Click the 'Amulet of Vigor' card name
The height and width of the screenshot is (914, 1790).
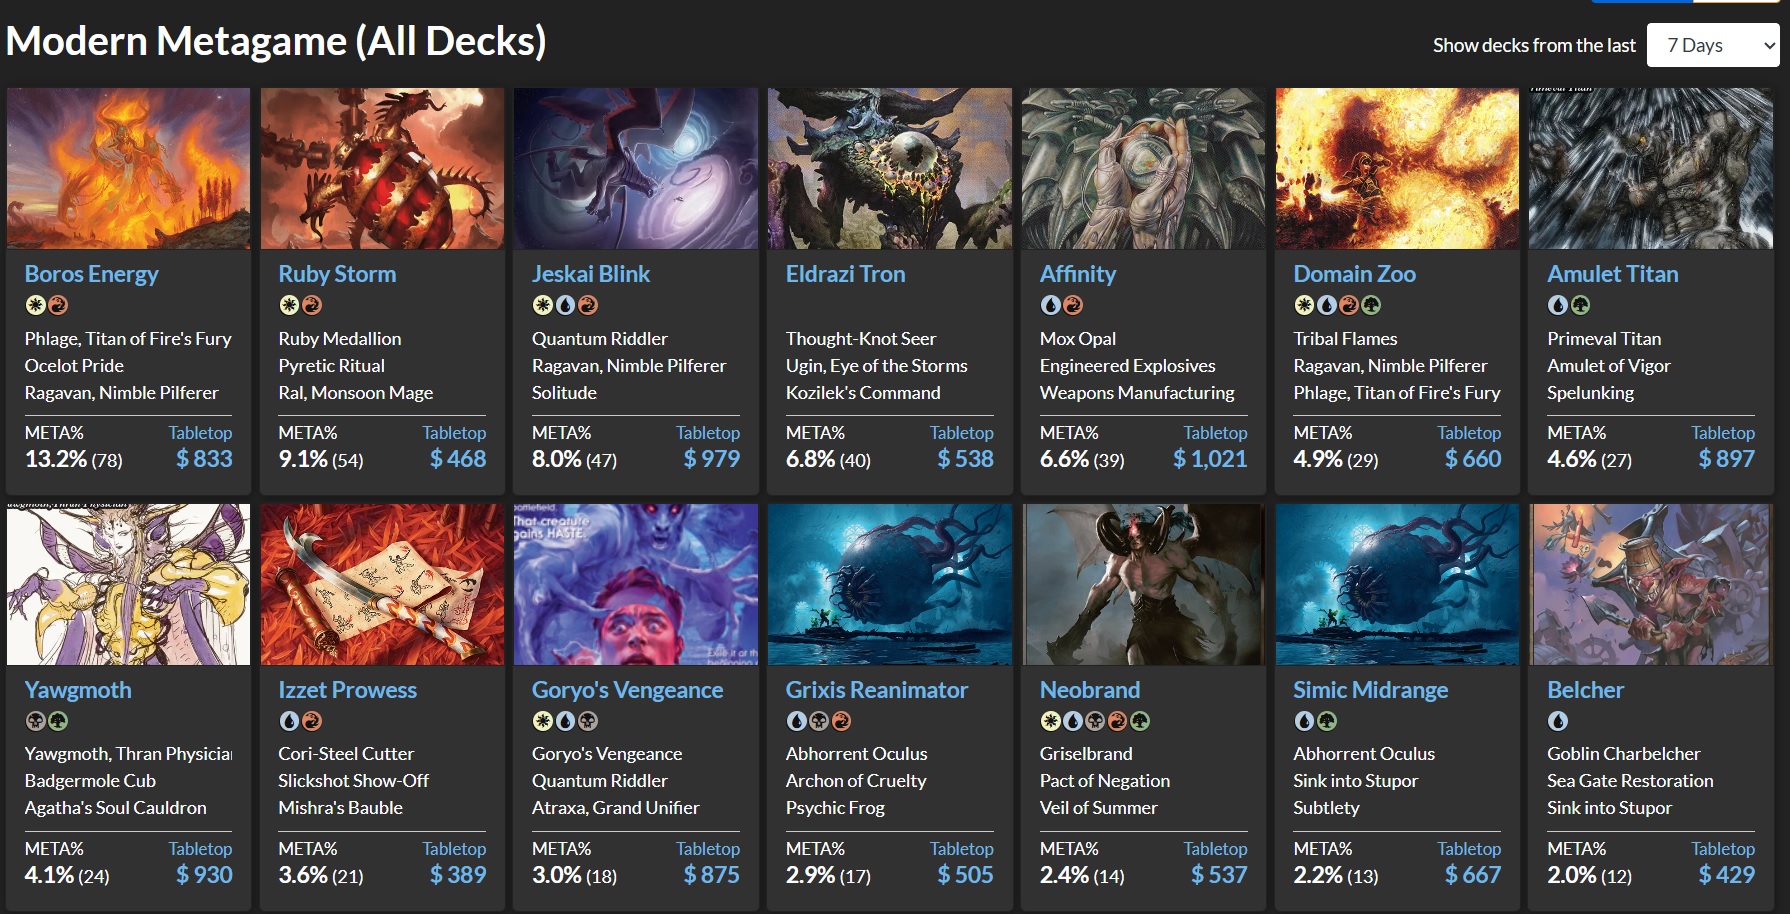tap(1609, 366)
